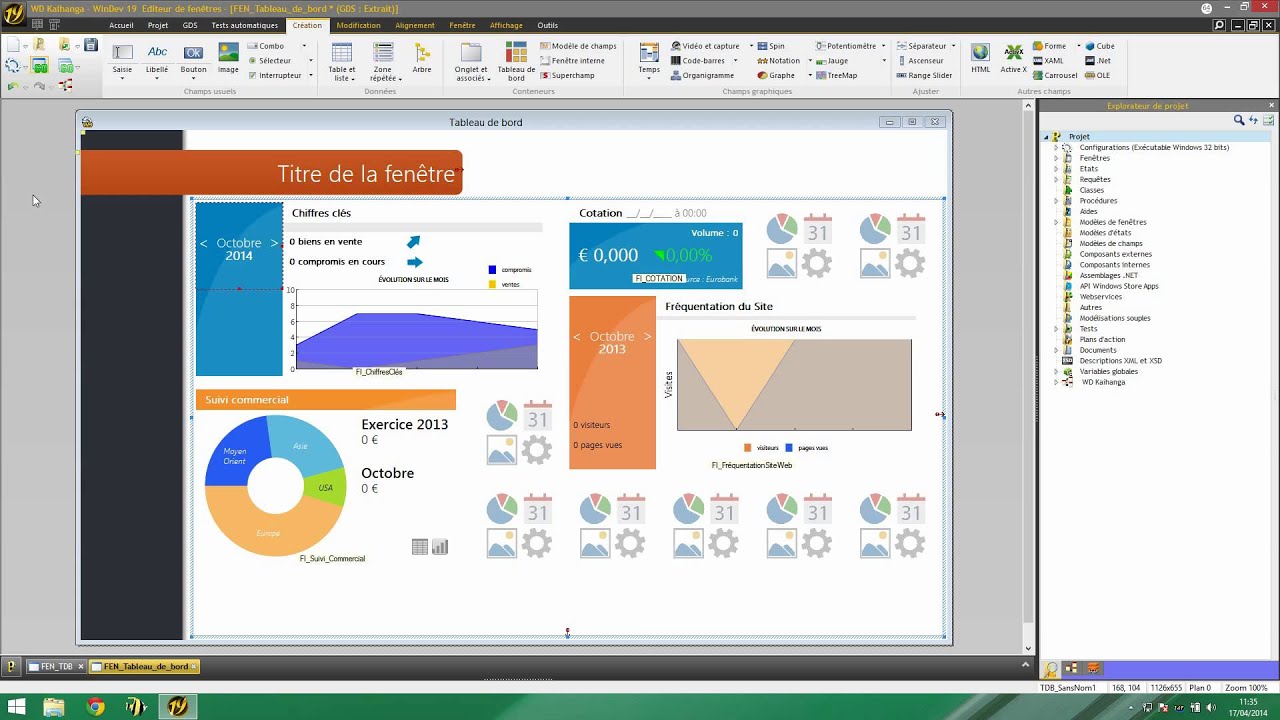Collapse the Projet root node
Viewport: 1280px width, 720px height.
tap(1047, 137)
